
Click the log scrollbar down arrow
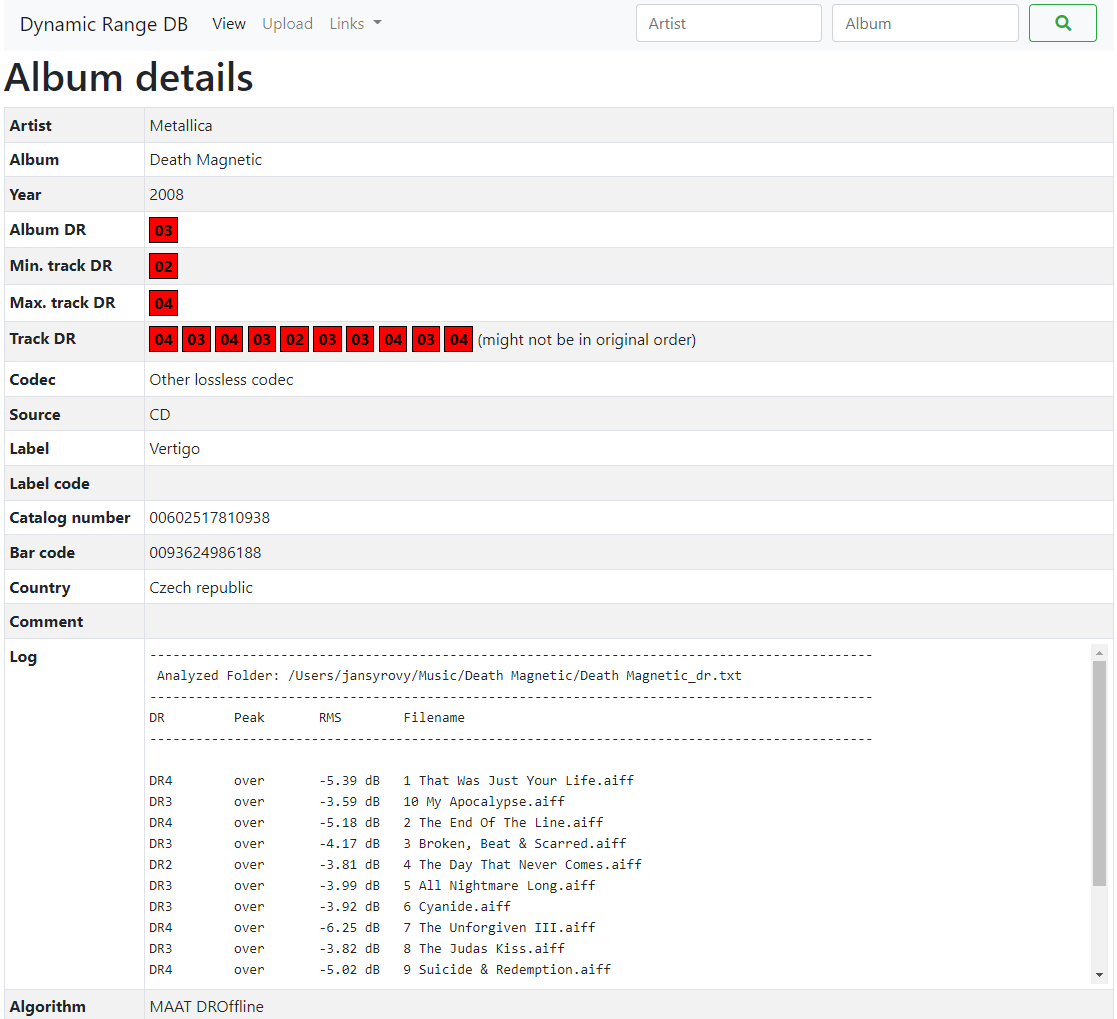1099,975
